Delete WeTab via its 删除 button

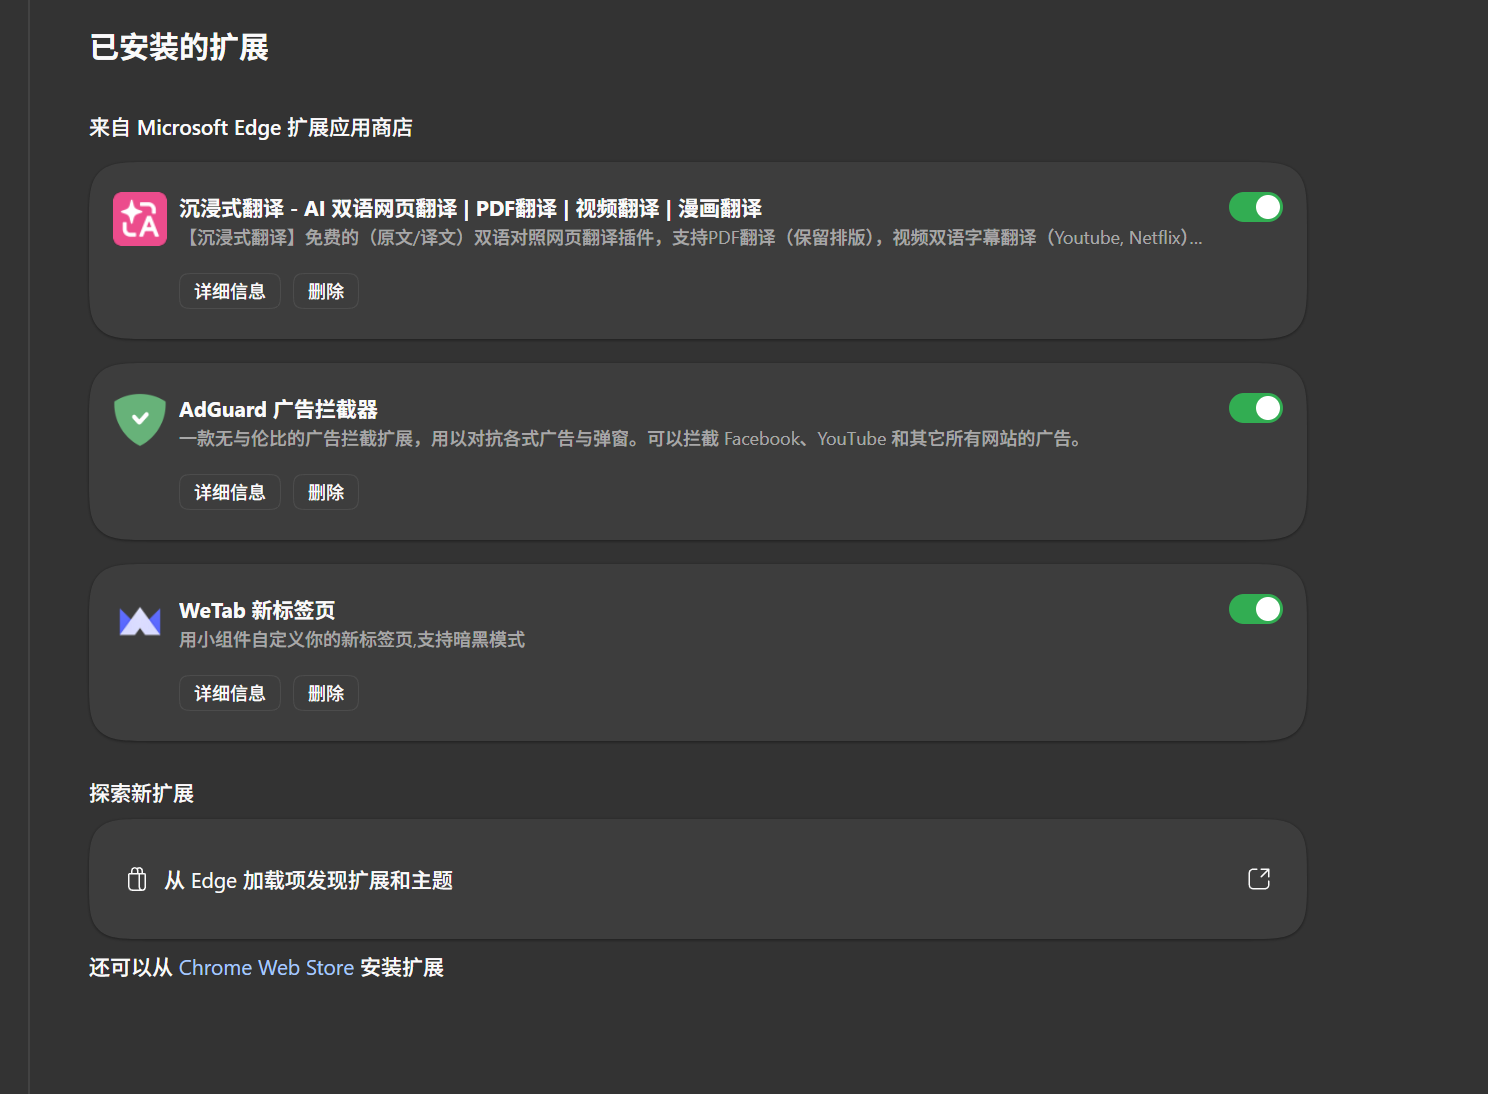tap(326, 693)
